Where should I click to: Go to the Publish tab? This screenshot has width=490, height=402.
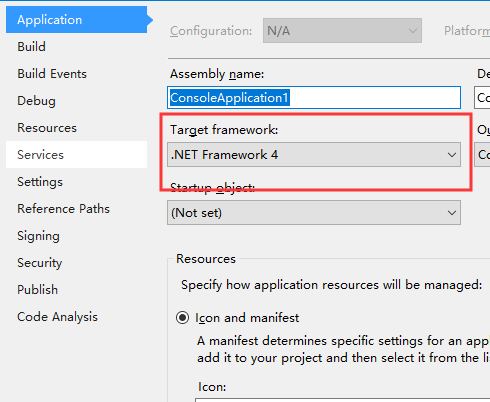tap(76, 290)
